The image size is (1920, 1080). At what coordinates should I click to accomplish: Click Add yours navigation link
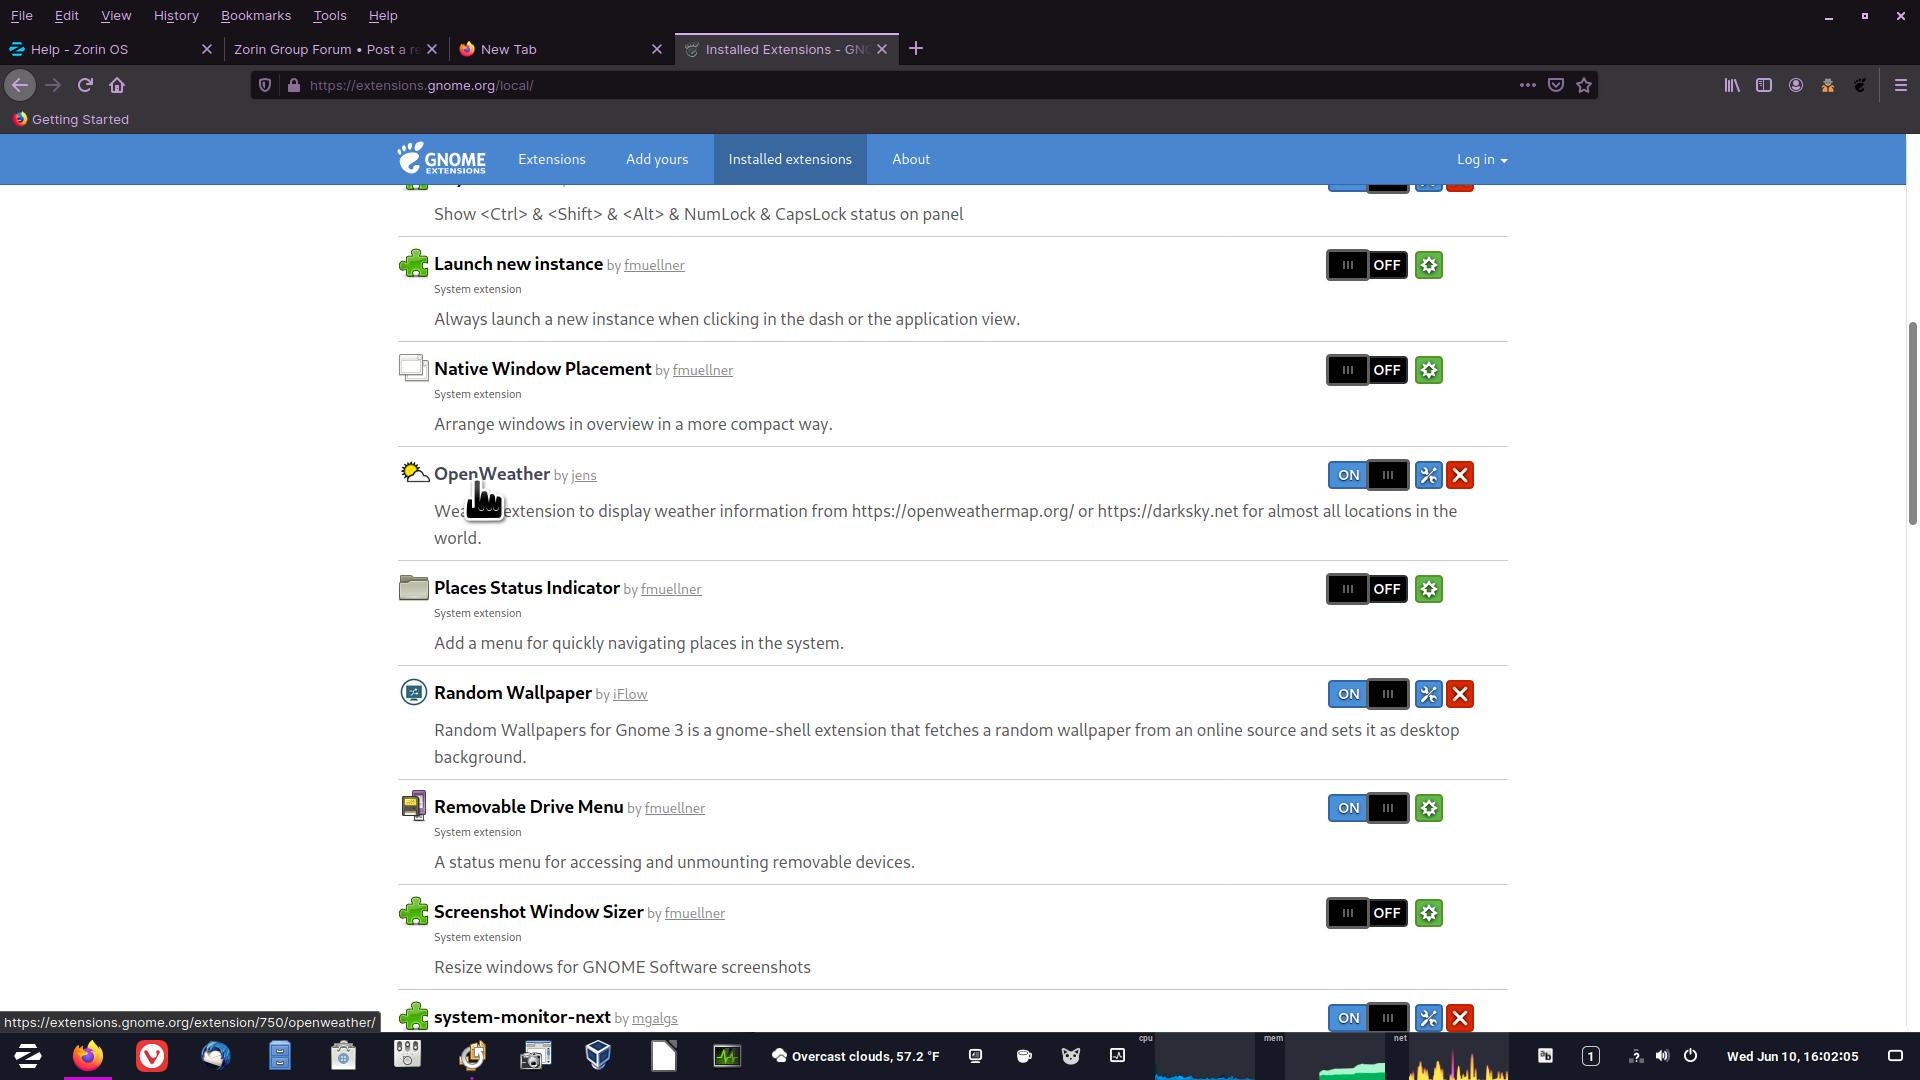click(656, 159)
